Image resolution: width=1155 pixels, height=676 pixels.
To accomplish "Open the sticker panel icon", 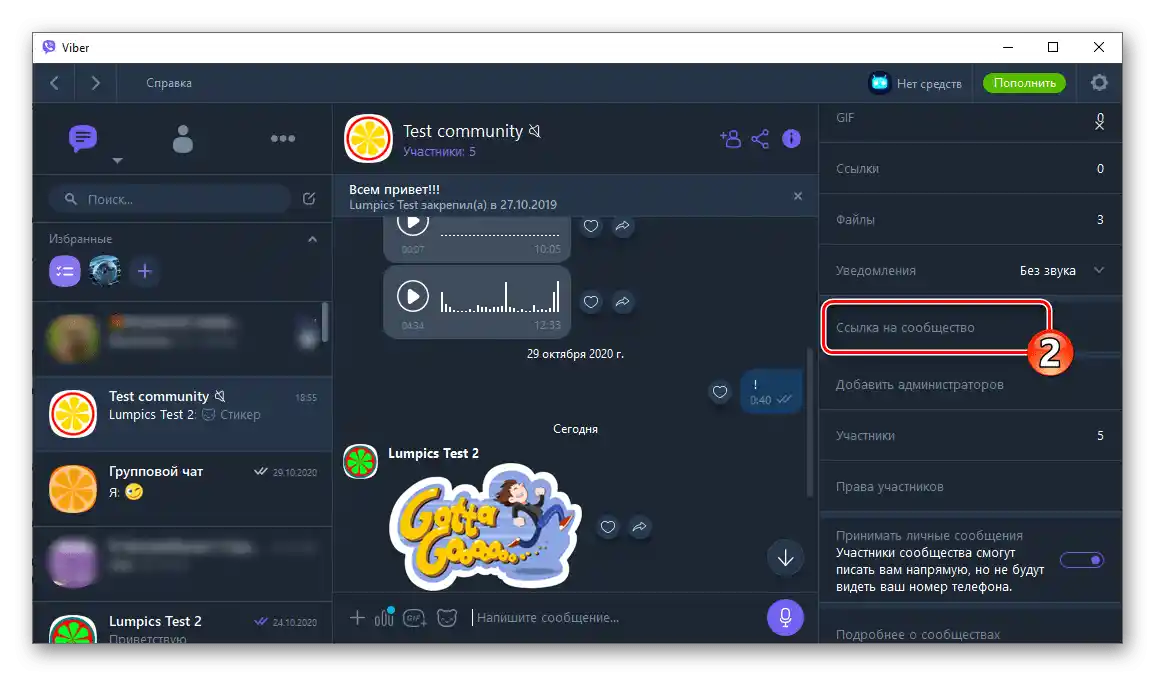I will 448,617.
